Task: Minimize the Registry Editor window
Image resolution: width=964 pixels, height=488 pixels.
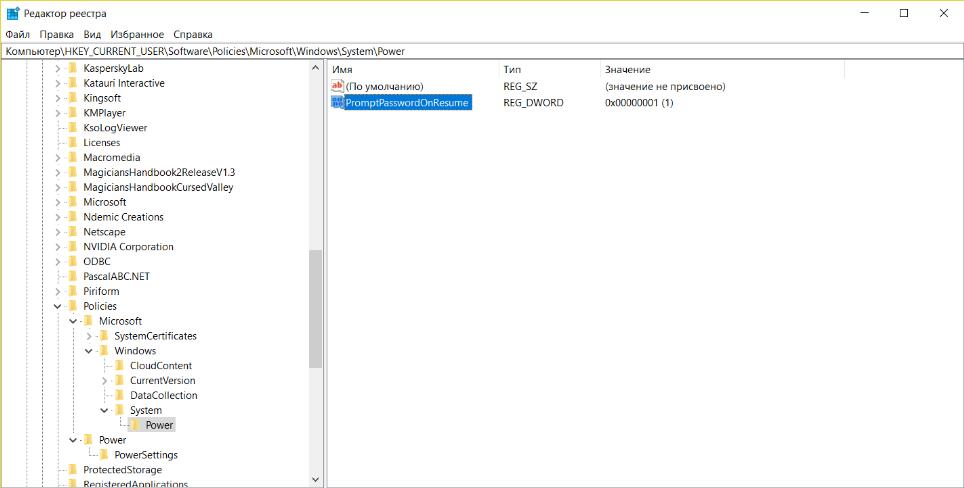Action: click(864, 13)
